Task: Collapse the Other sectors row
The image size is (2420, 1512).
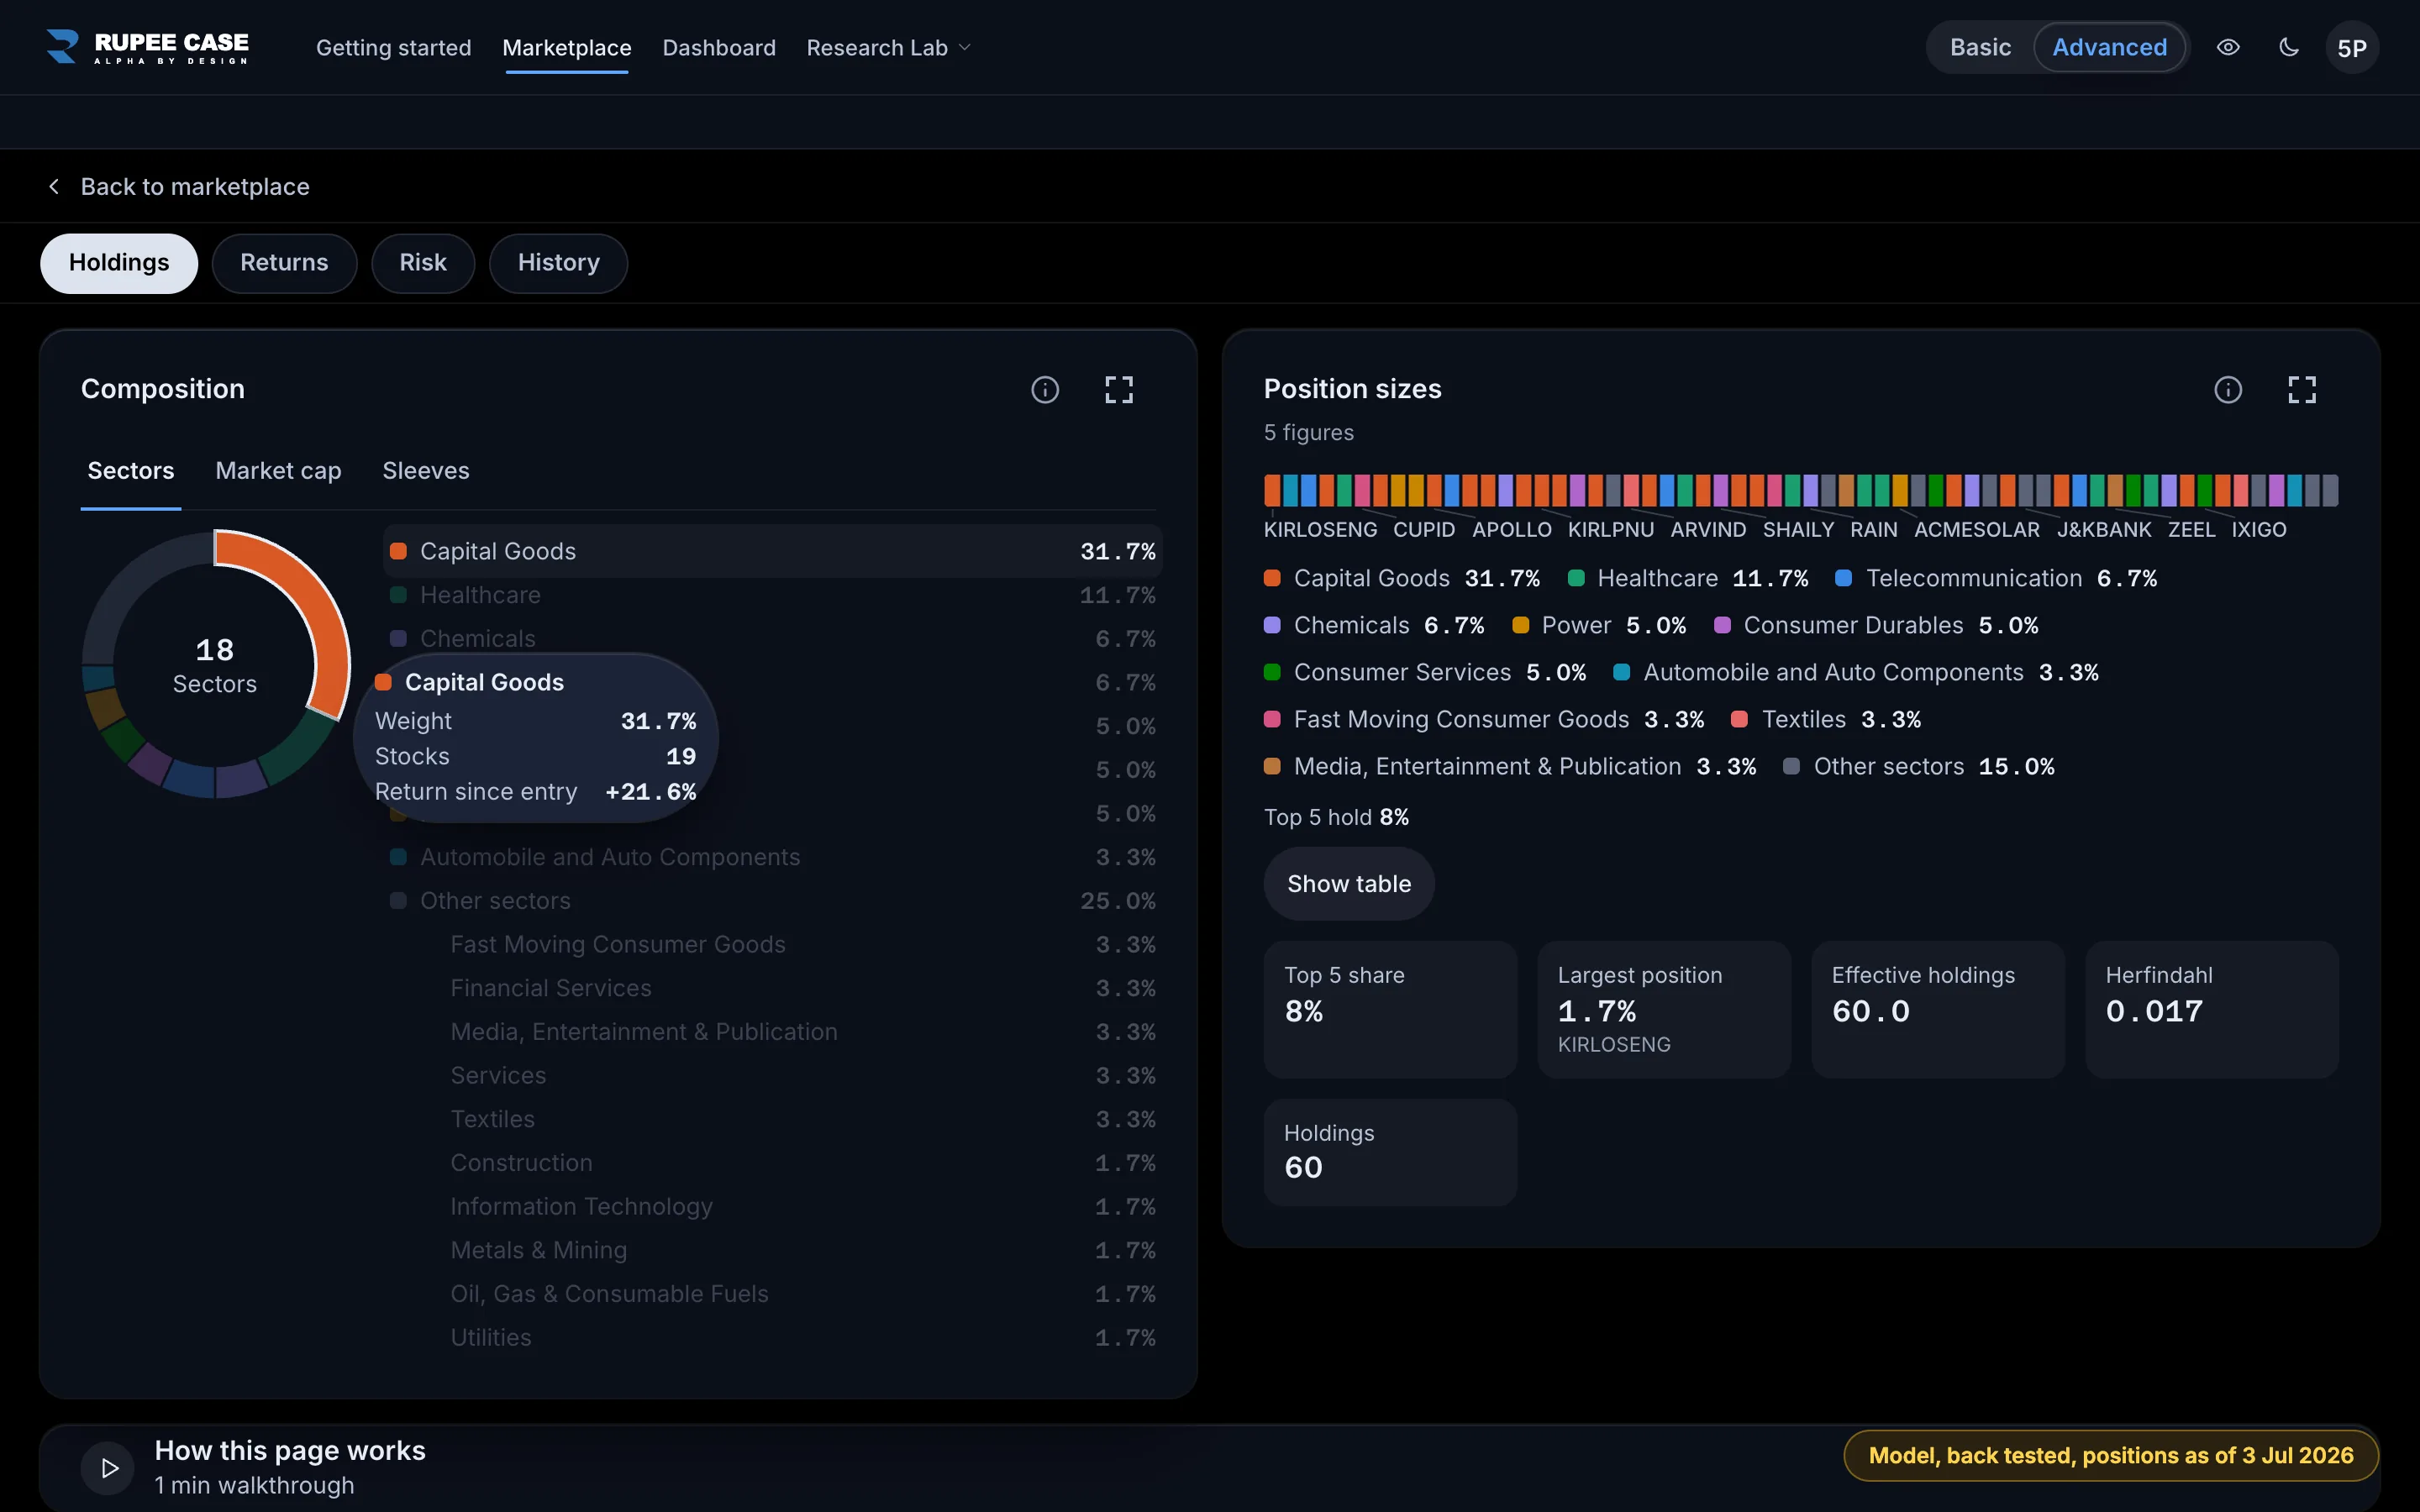Action: coord(773,901)
